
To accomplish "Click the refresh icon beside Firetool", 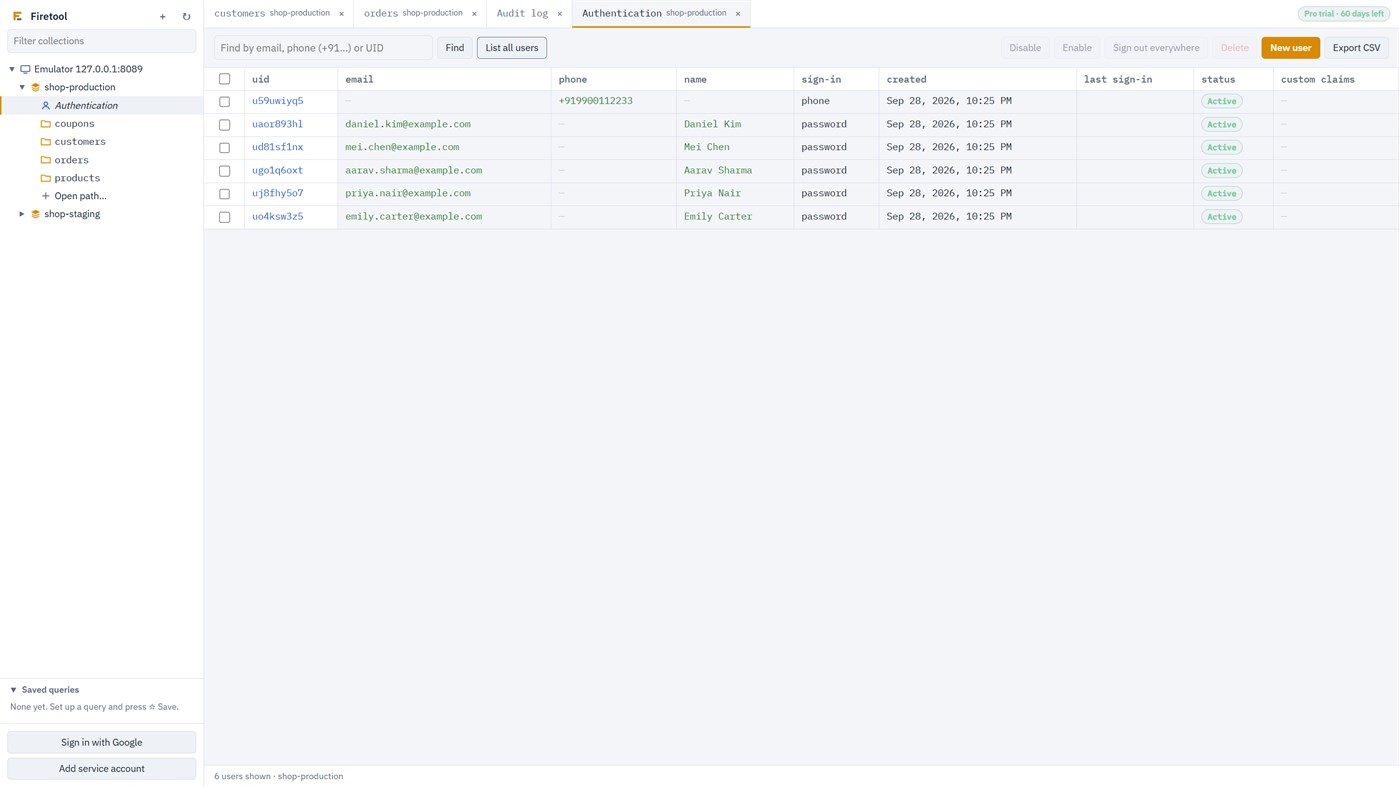I will (x=186, y=17).
